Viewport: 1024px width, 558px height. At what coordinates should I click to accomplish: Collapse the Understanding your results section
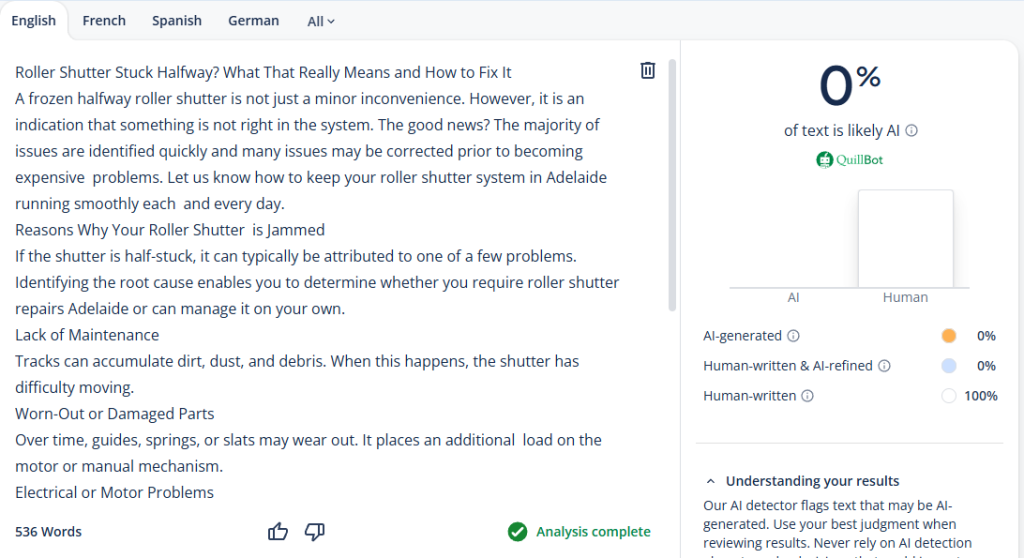(x=710, y=481)
